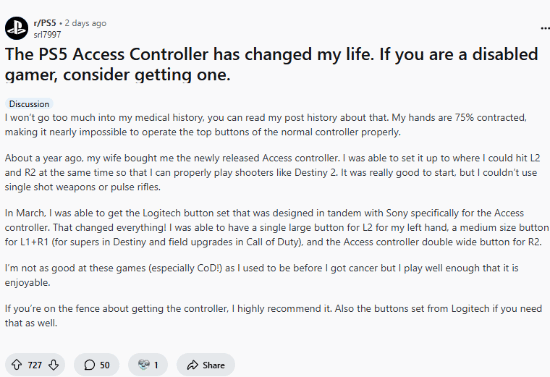Image resolution: width=550 pixels, height=377 pixels.
Task: Click the 50 comments count
Action: pos(105,365)
